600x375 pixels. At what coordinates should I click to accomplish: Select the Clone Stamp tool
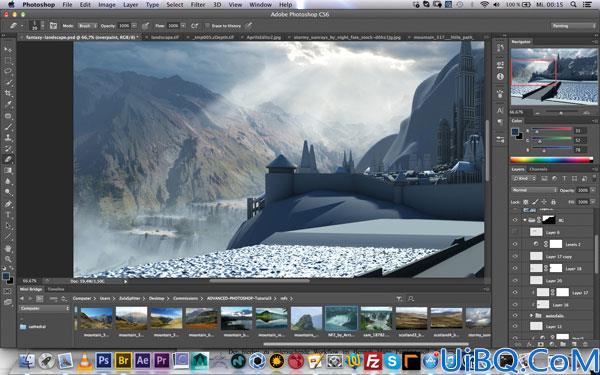(x=8, y=137)
